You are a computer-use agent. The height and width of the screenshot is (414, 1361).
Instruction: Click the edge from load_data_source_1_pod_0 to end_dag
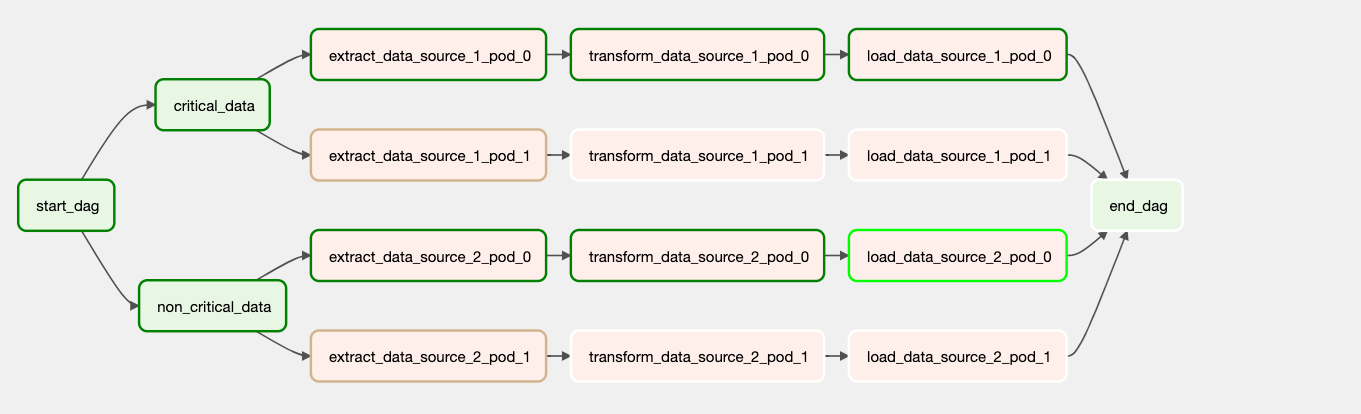[1102, 110]
